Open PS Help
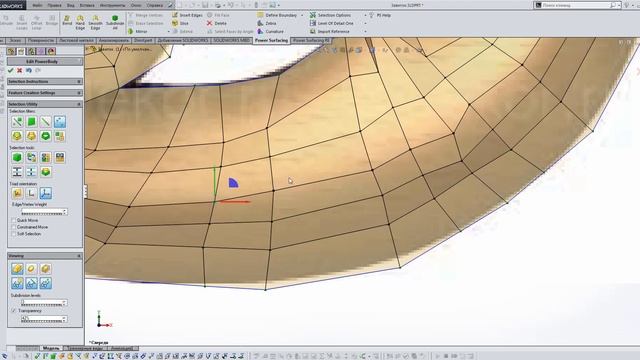The width and height of the screenshot is (640, 360). pos(380,15)
